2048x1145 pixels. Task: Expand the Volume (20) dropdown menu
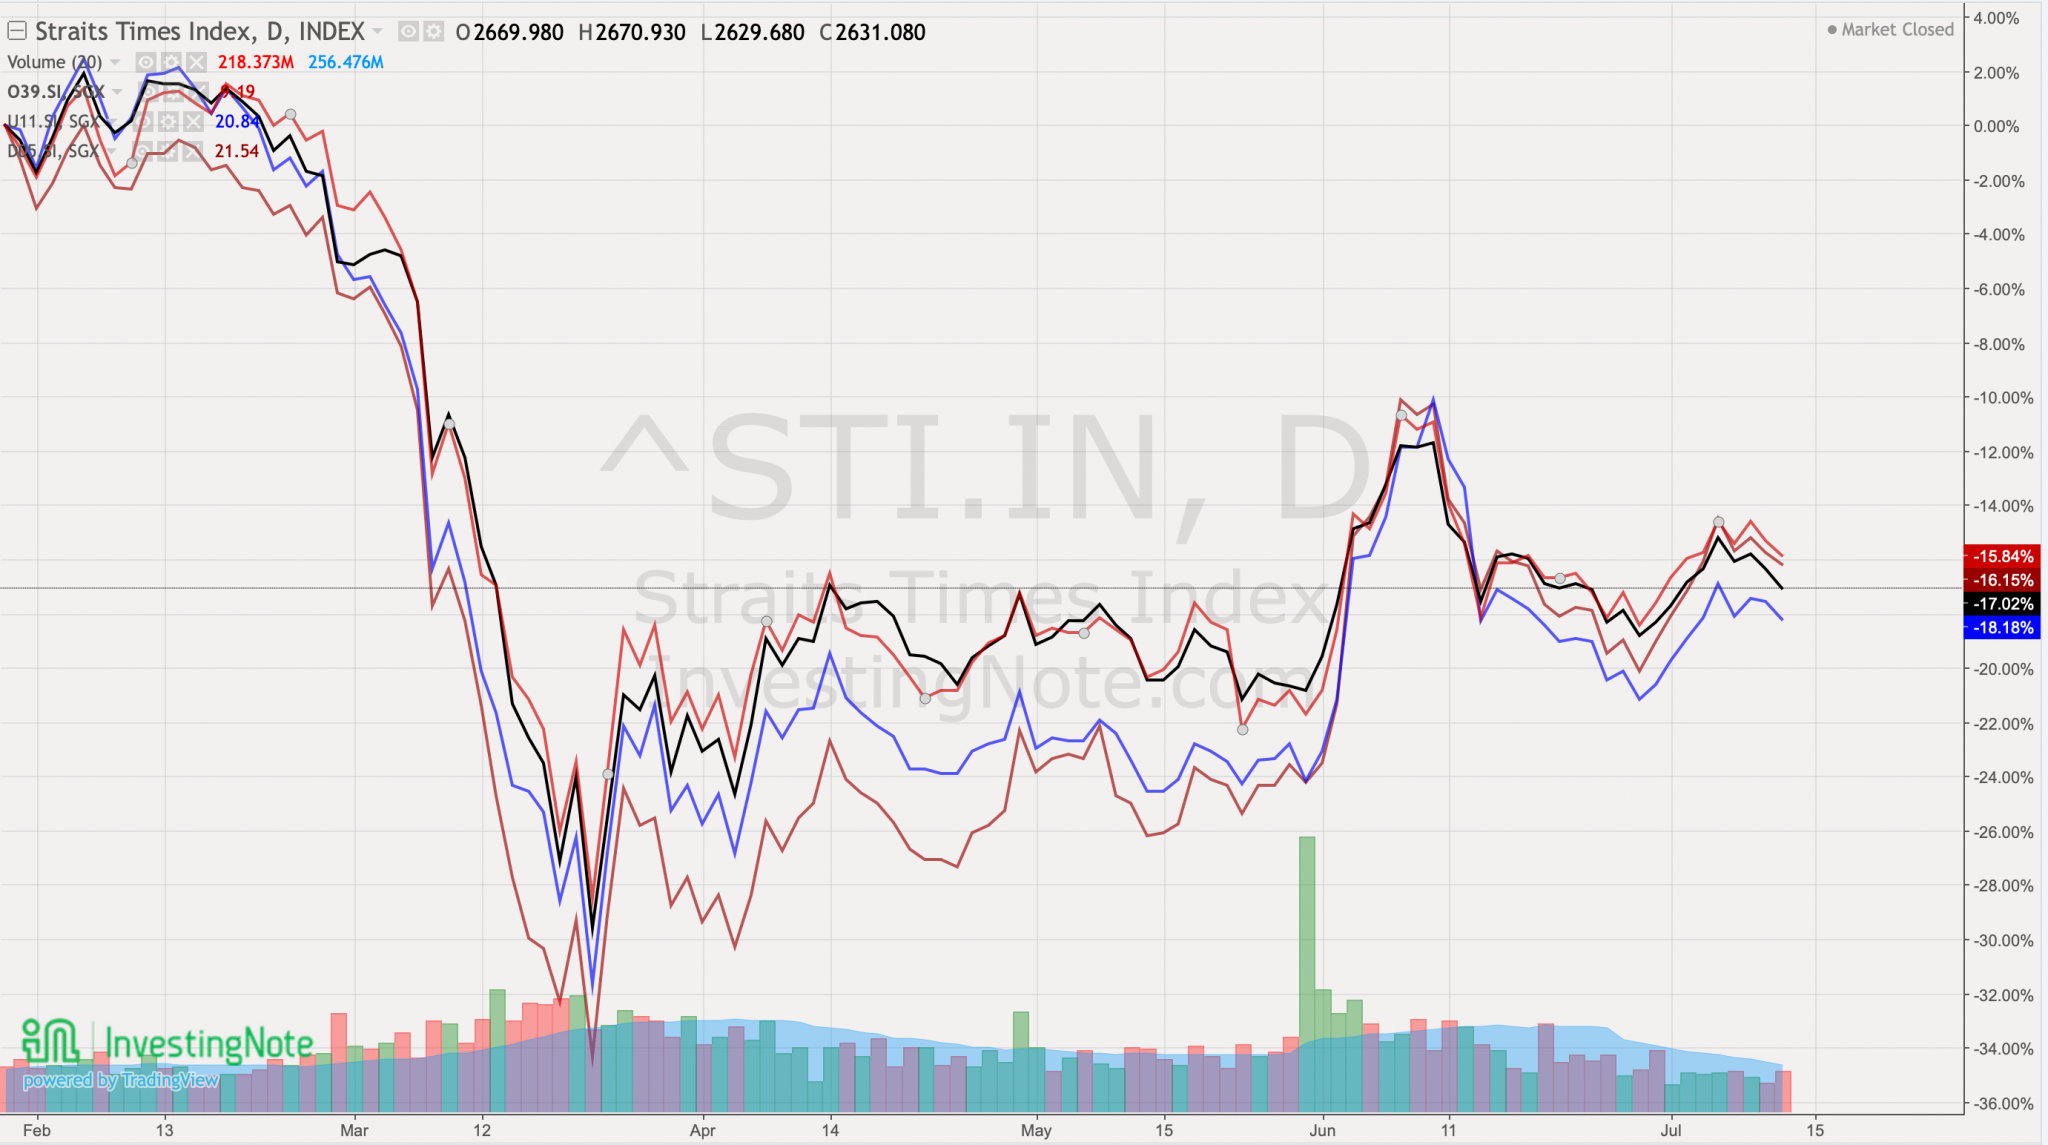(x=113, y=62)
